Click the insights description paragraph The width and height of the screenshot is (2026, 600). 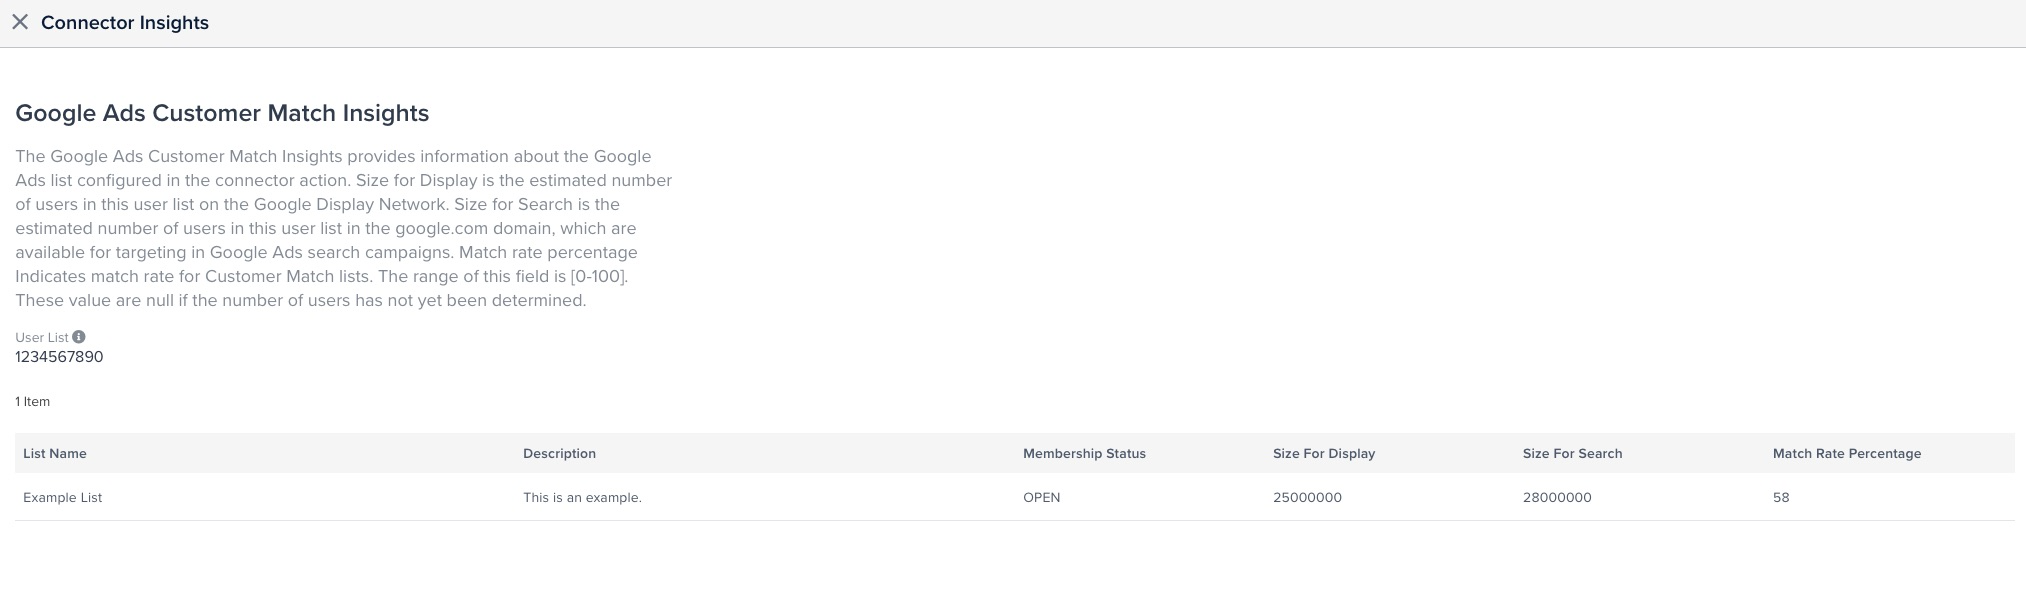coord(344,228)
